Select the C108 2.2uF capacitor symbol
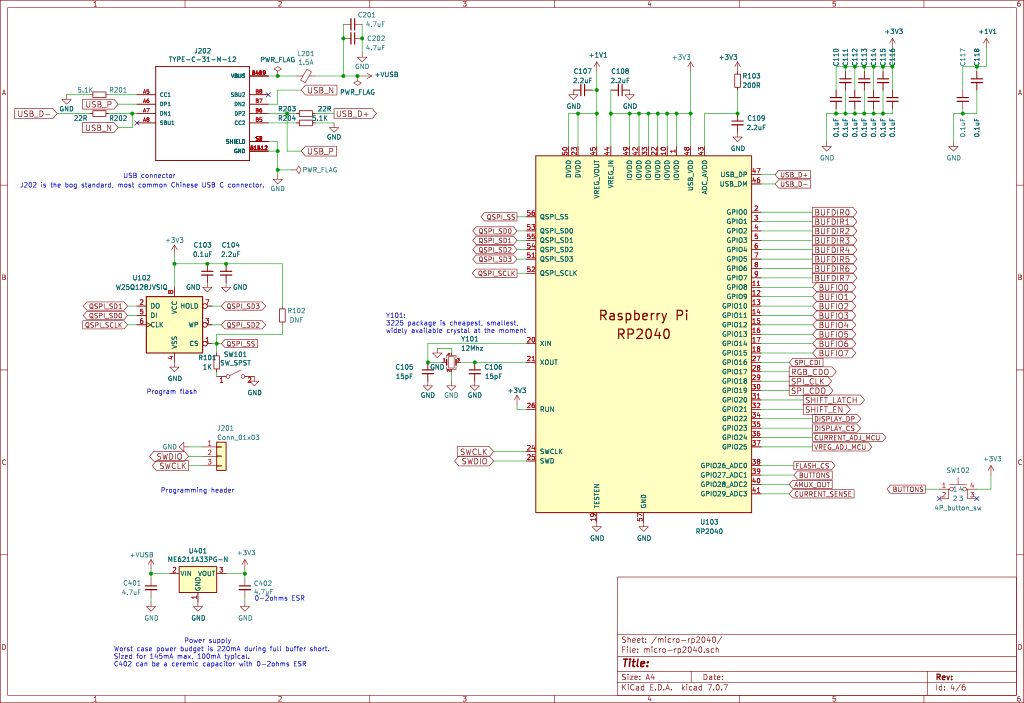1024x703 pixels. tap(620, 92)
